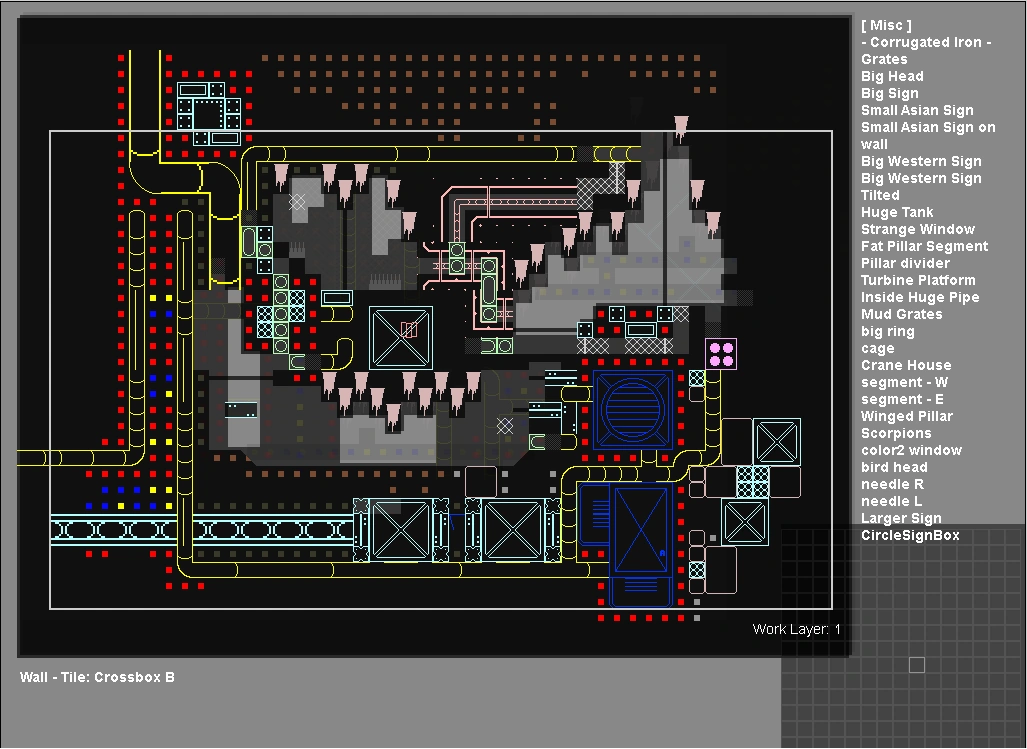Click the Wall - Tile: Crossbox B status text
This screenshot has height=749, width=1027.
(x=97, y=677)
